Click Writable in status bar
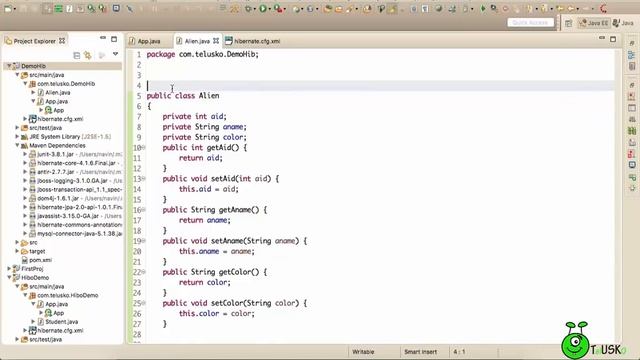 click(x=363, y=351)
